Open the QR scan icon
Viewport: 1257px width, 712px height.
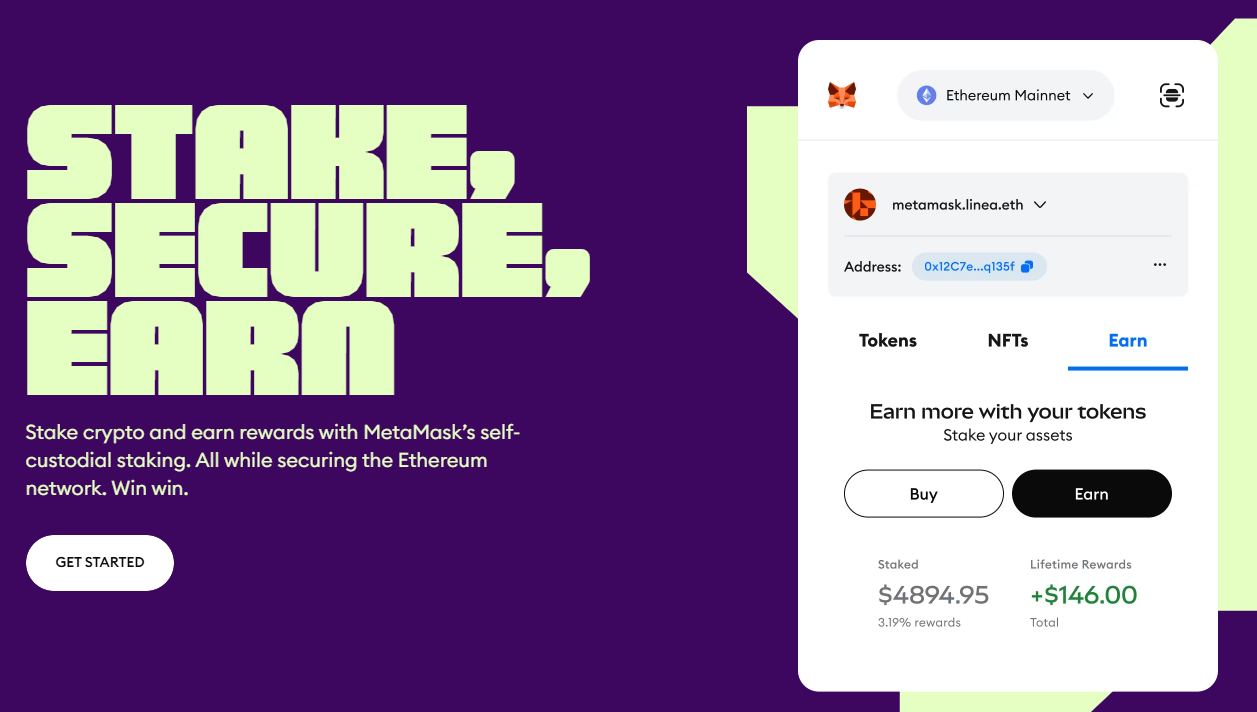tap(1172, 96)
